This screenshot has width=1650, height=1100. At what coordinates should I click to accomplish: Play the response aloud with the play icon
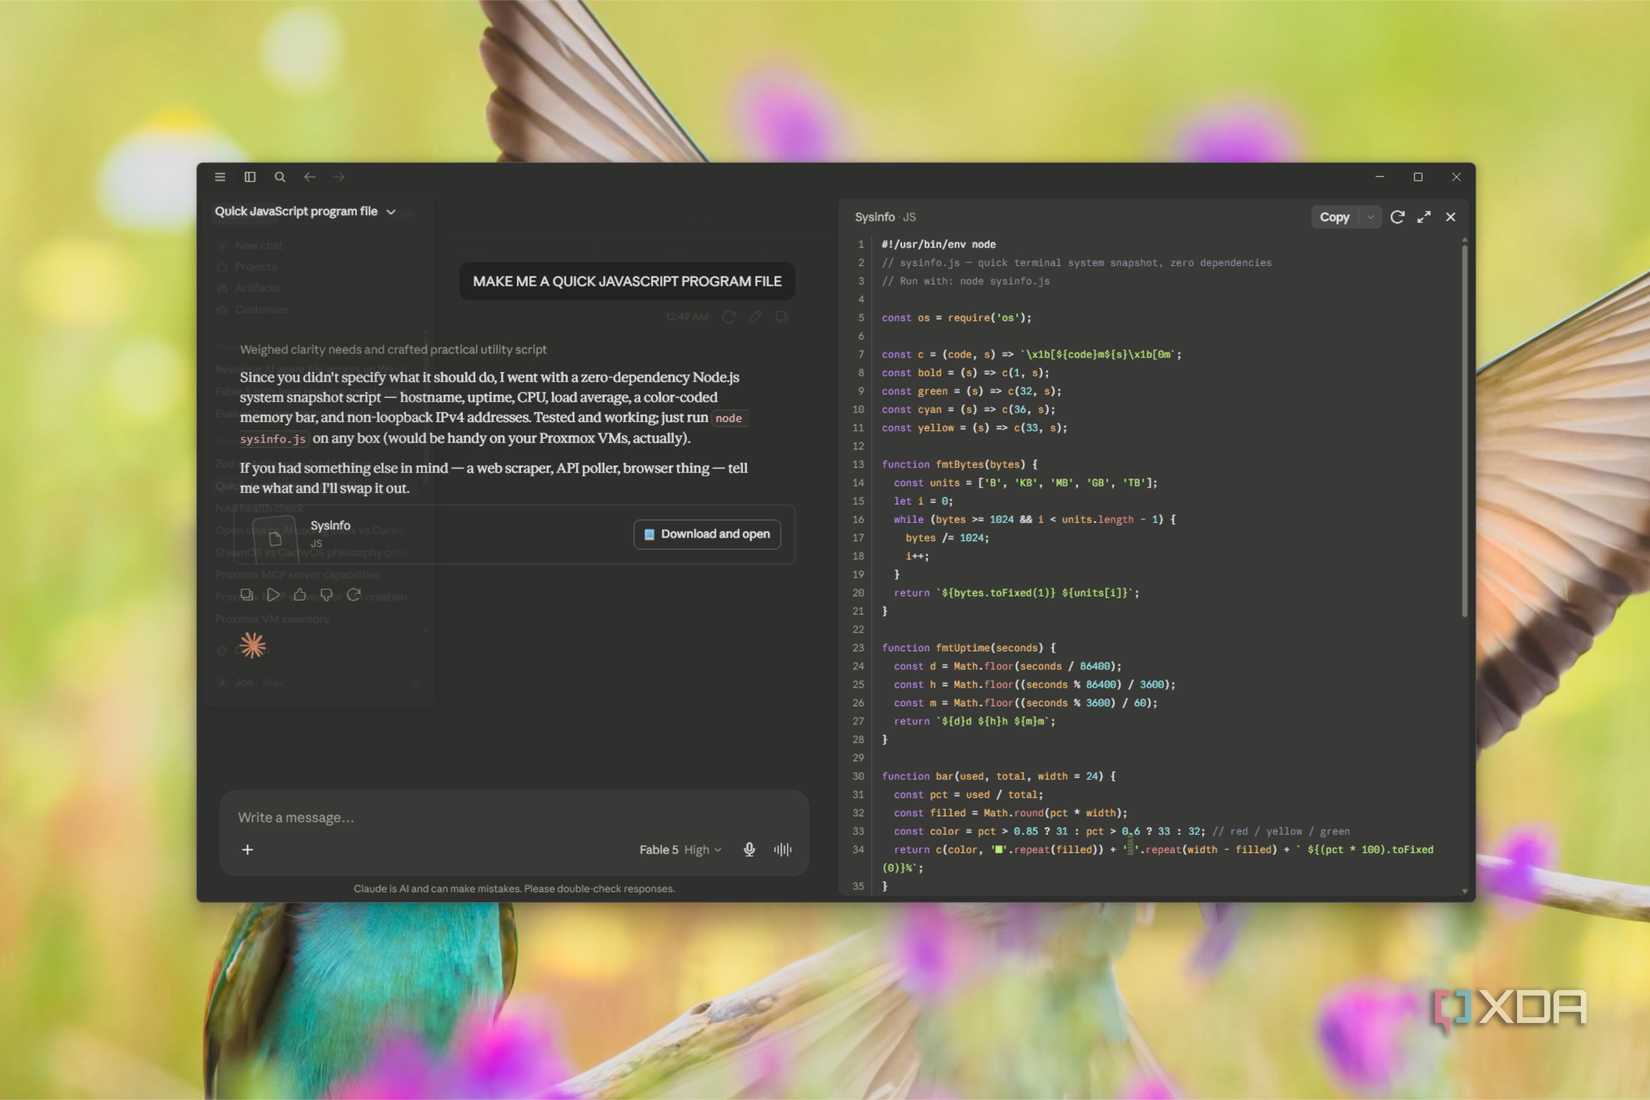click(273, 595)
